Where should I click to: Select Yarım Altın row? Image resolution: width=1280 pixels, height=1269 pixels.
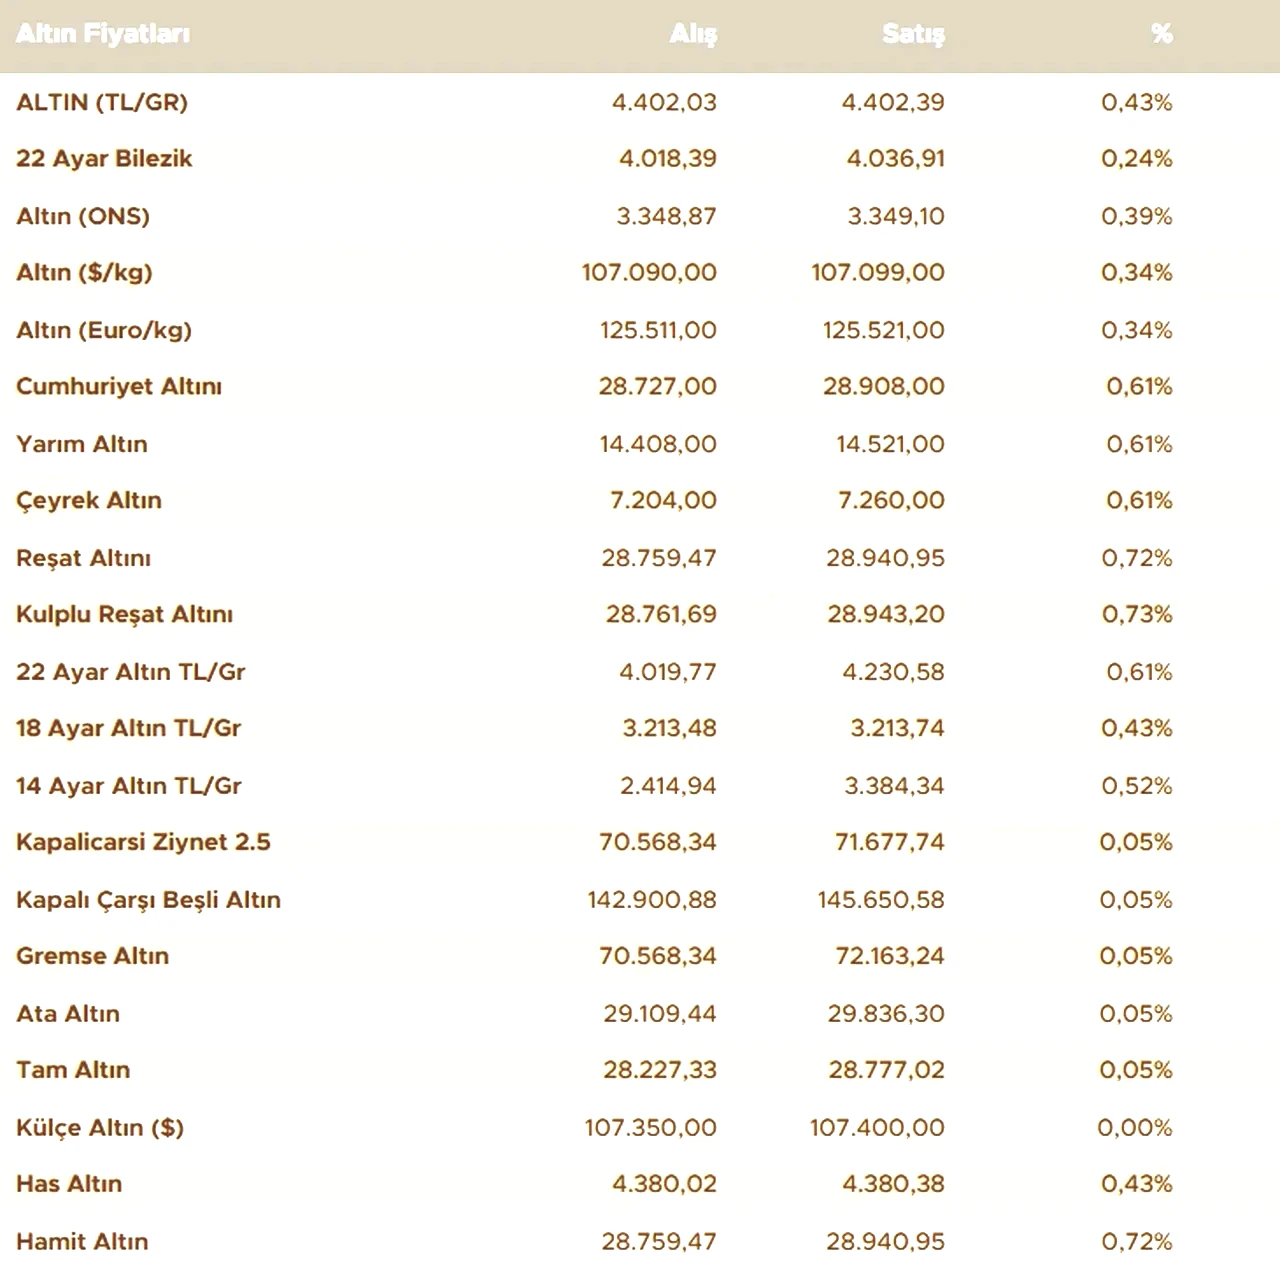pos(640,444)
